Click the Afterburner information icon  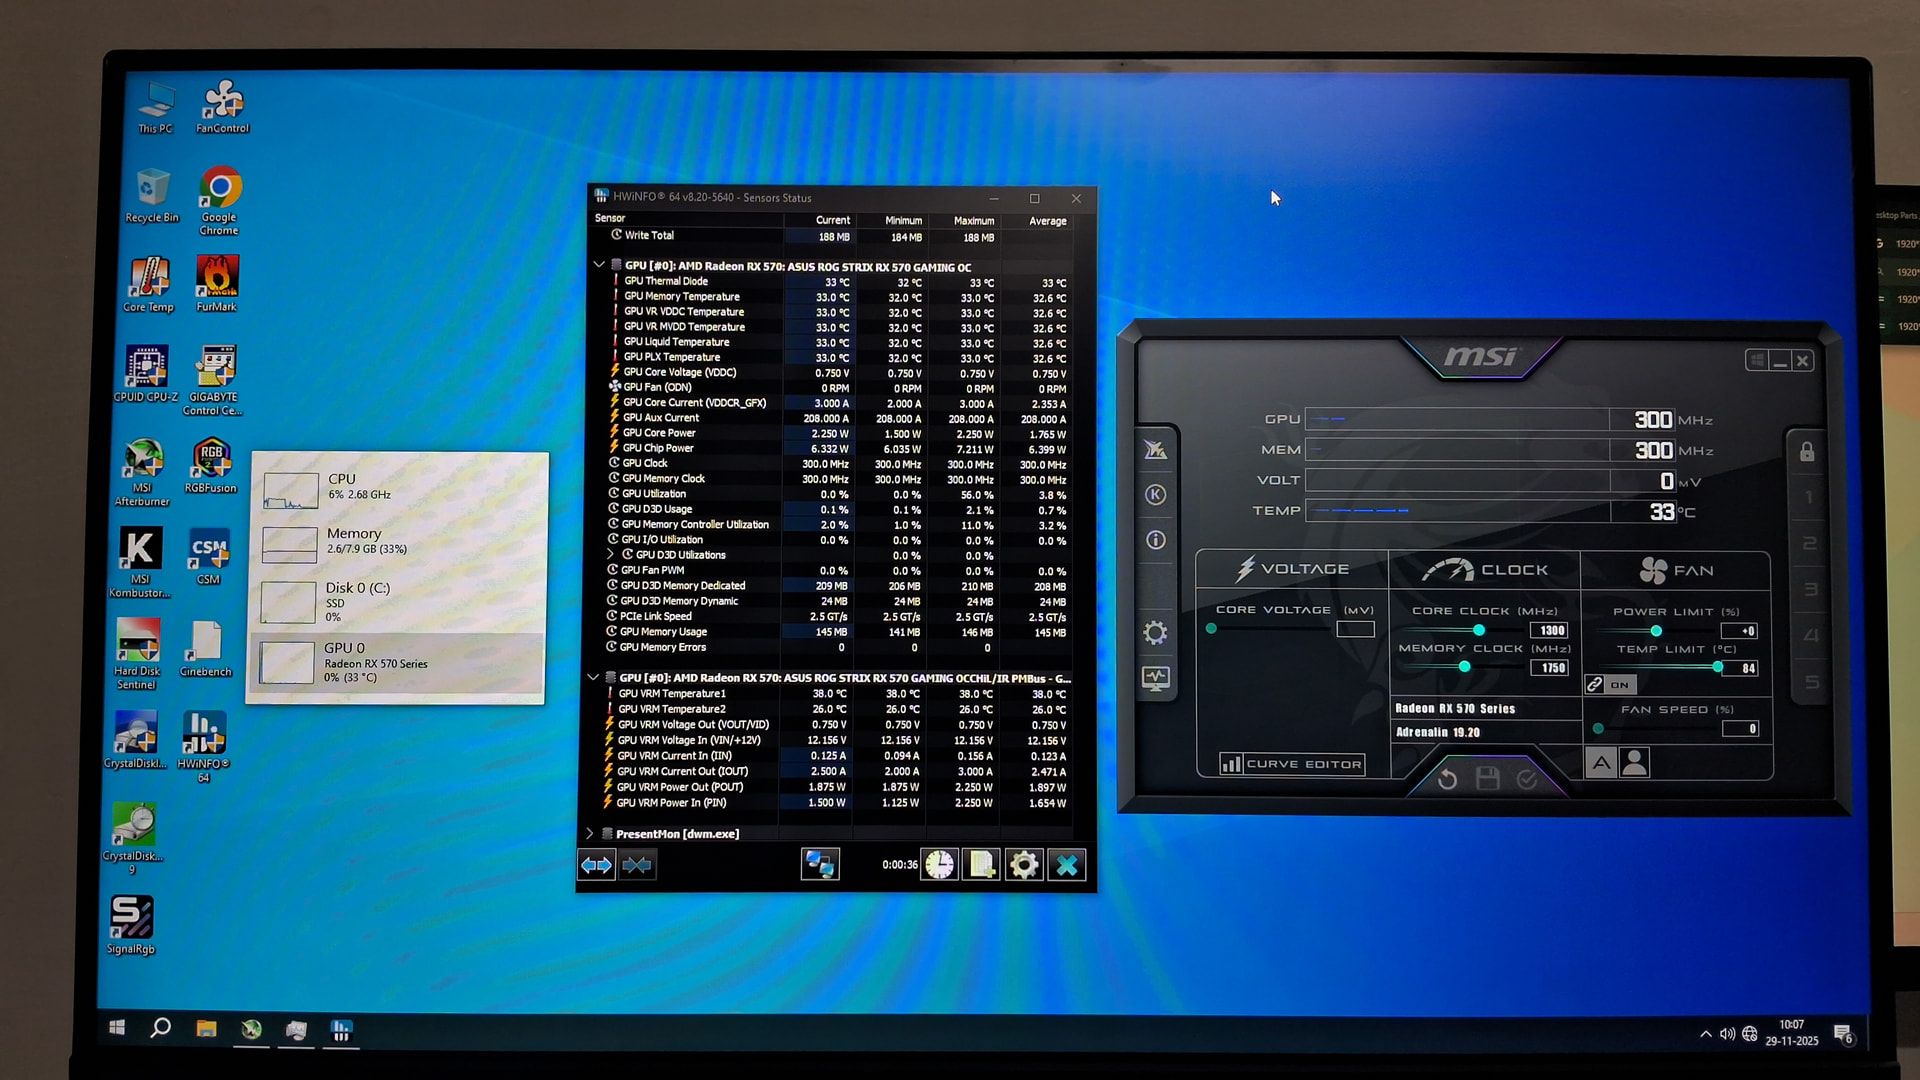pyautogui.click(x=1155, y=540)
